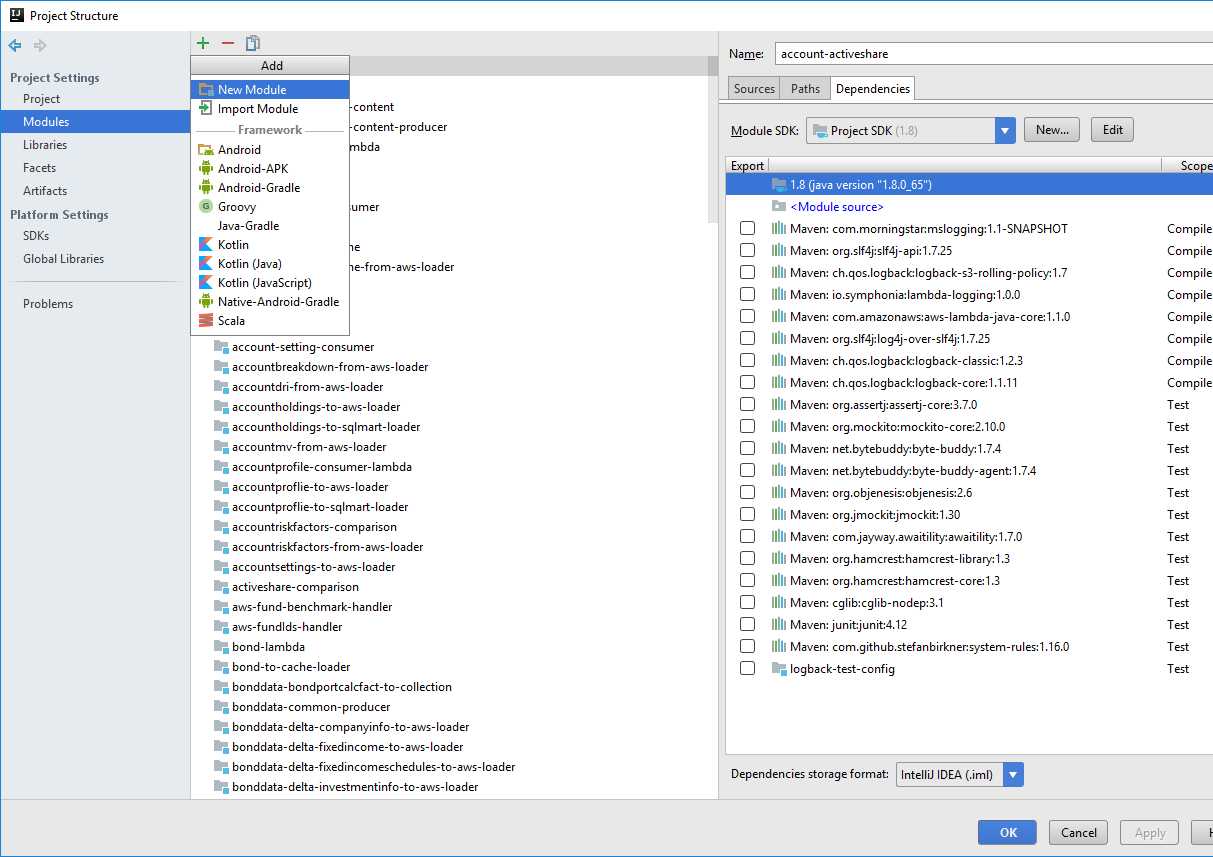Select the accountmv-from-aws-loader module

coord(309,447)
